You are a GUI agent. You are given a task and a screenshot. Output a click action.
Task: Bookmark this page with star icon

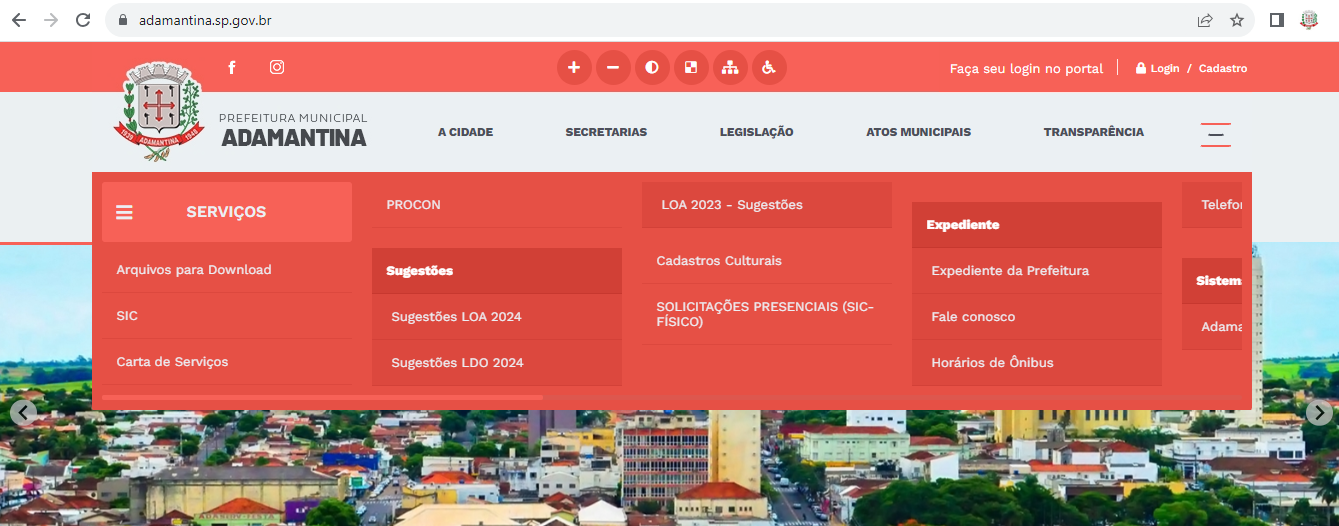(x=1237, y=20)
